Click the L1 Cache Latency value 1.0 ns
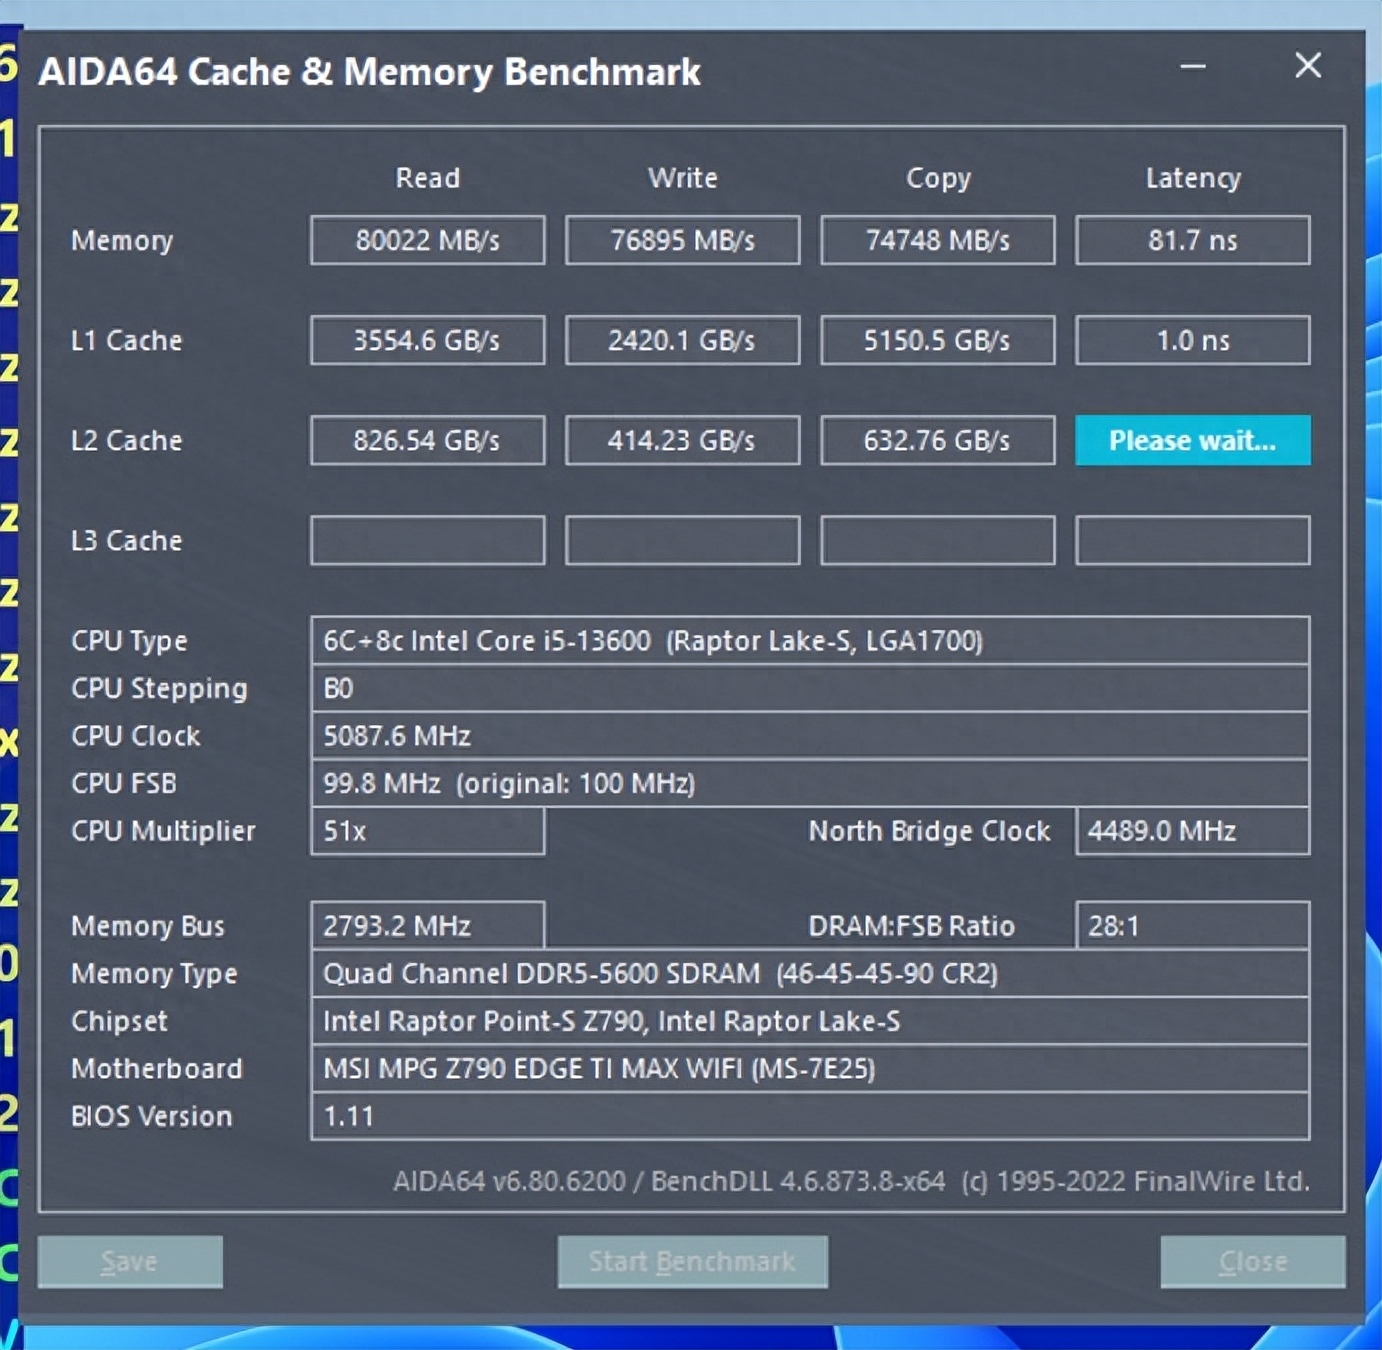The height and width of the screenshot is (1350, 1382). 1193,340
